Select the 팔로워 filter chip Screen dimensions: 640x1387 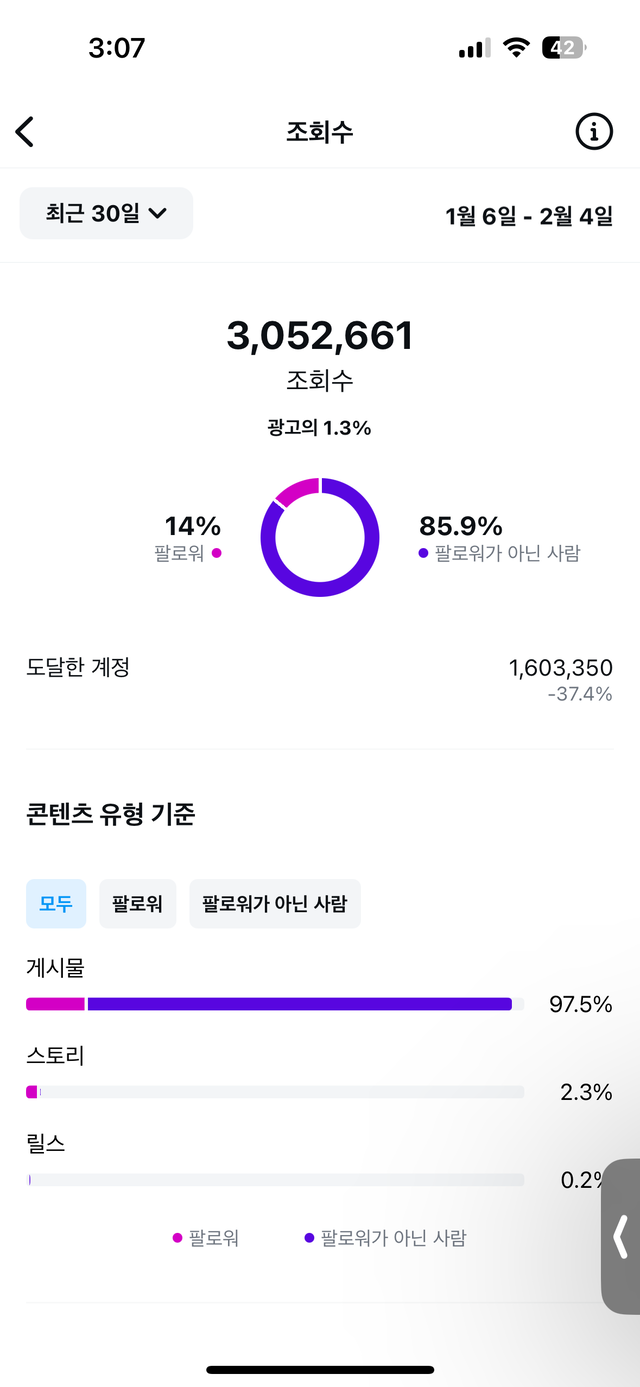[x=138, y=904]
